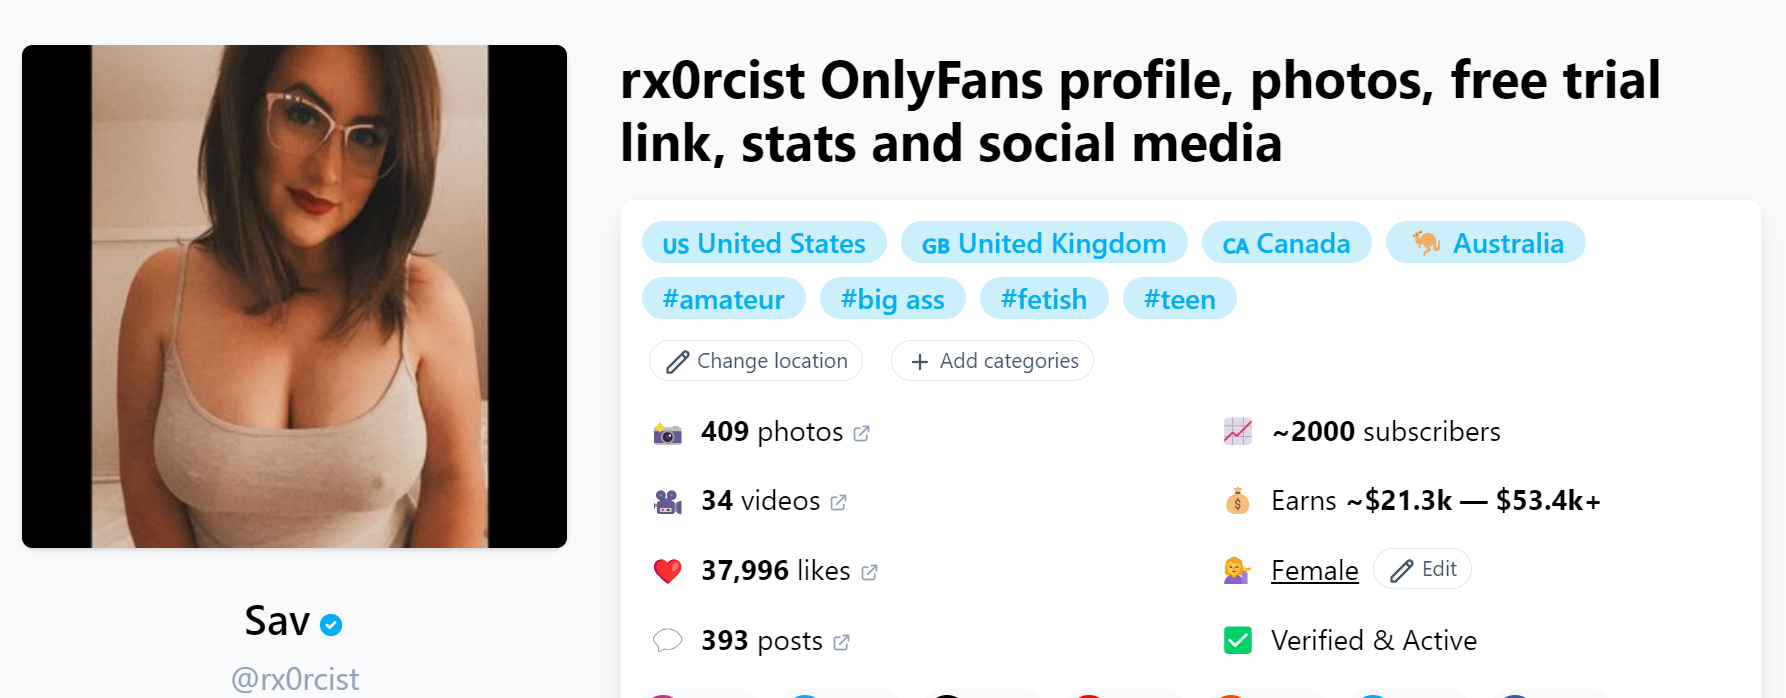The width and height of the screenshot is (1786, 698).
Task: Click the Edit button next to Female
Action: coord(1422,568)
